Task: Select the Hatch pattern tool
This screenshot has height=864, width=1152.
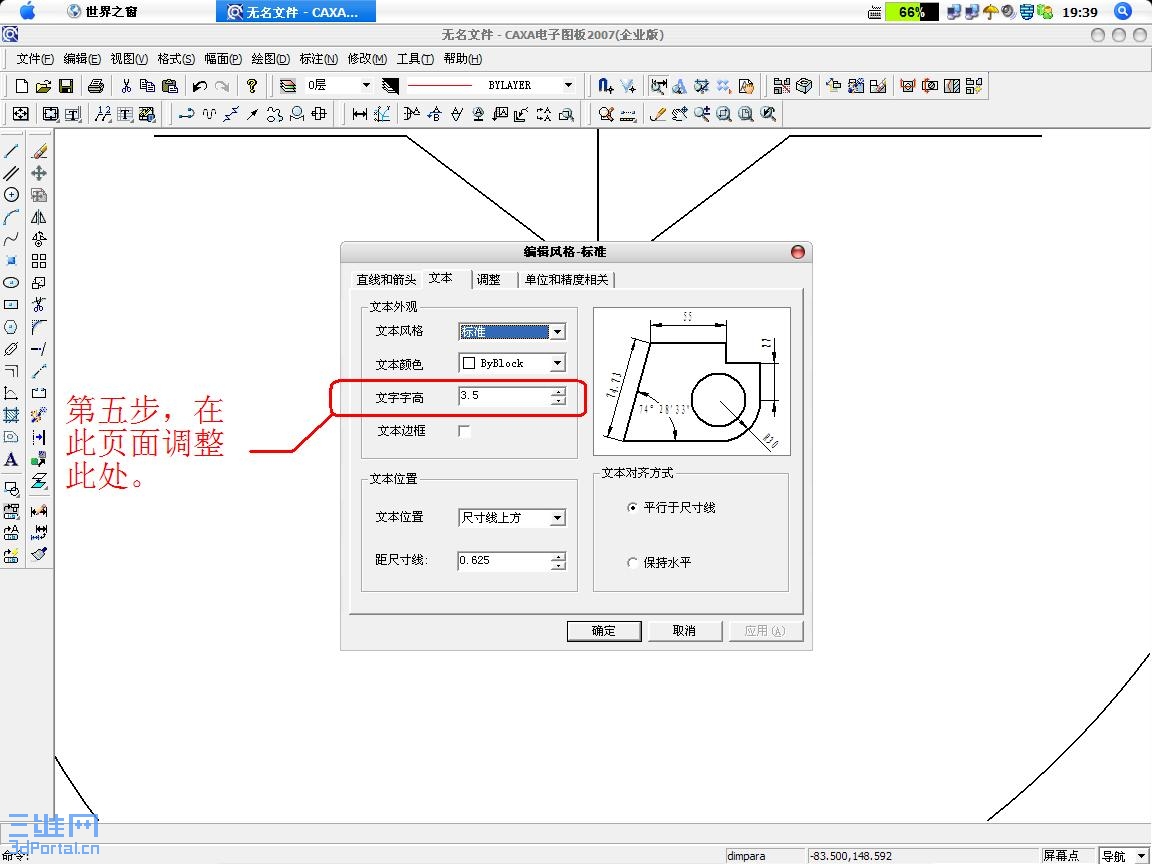Action: click(11, 415)
